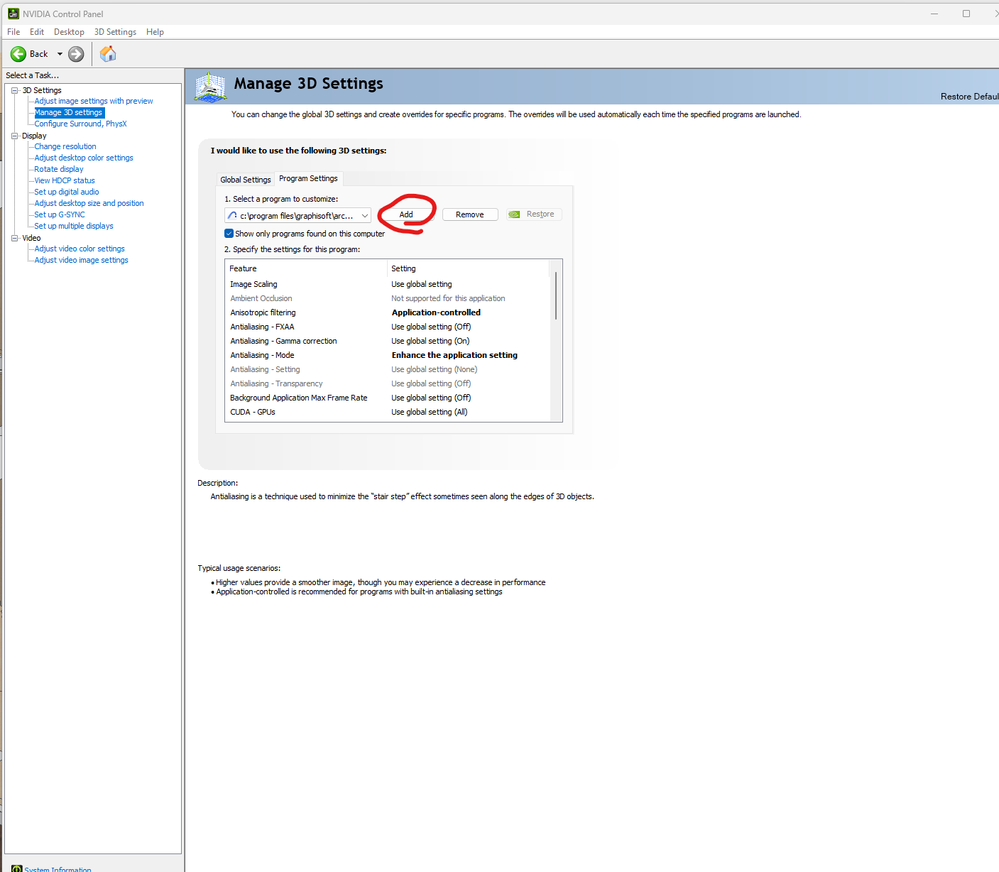Select Antialiasing - Gamma correction row
999x872 pixels.
(387, 341)
